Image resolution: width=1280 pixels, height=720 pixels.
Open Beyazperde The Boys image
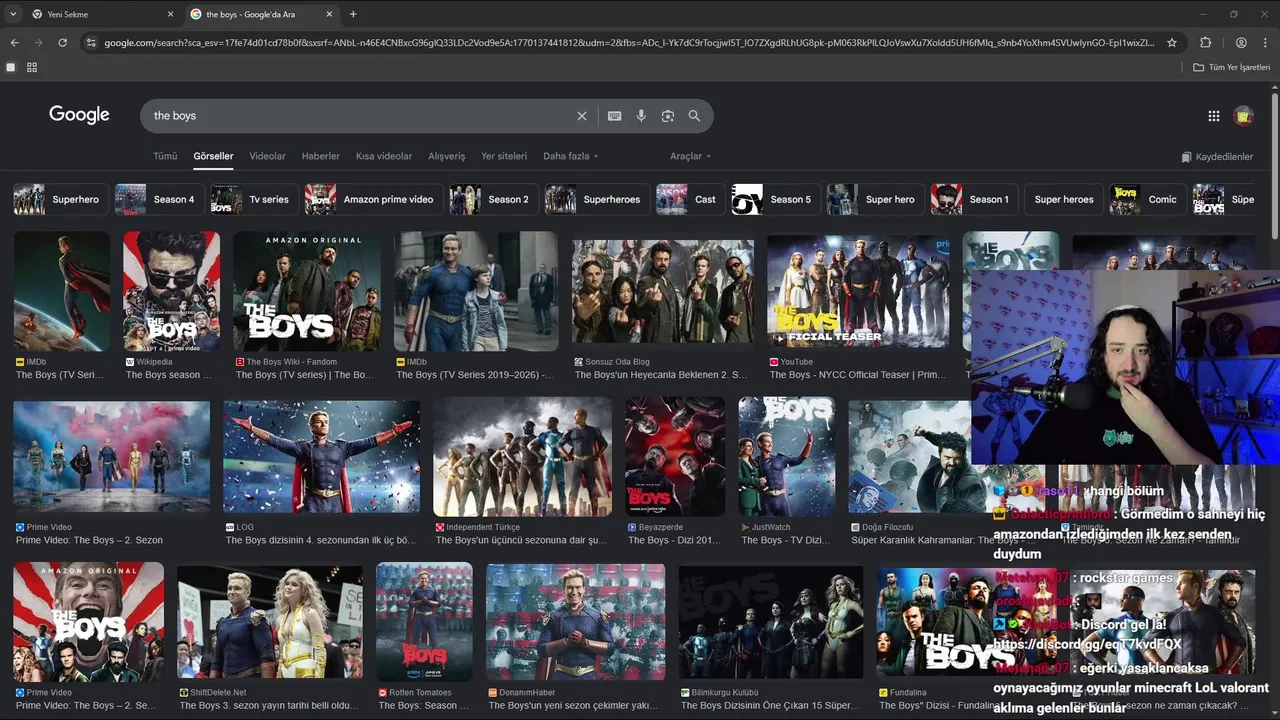[x=675, y=456]
